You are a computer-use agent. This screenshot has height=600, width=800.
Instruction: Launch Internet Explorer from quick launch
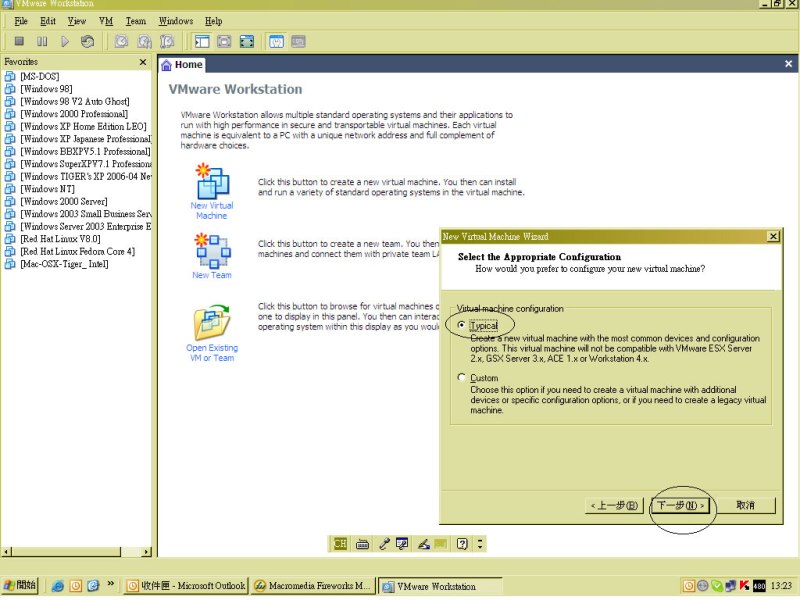click(58, 586)
